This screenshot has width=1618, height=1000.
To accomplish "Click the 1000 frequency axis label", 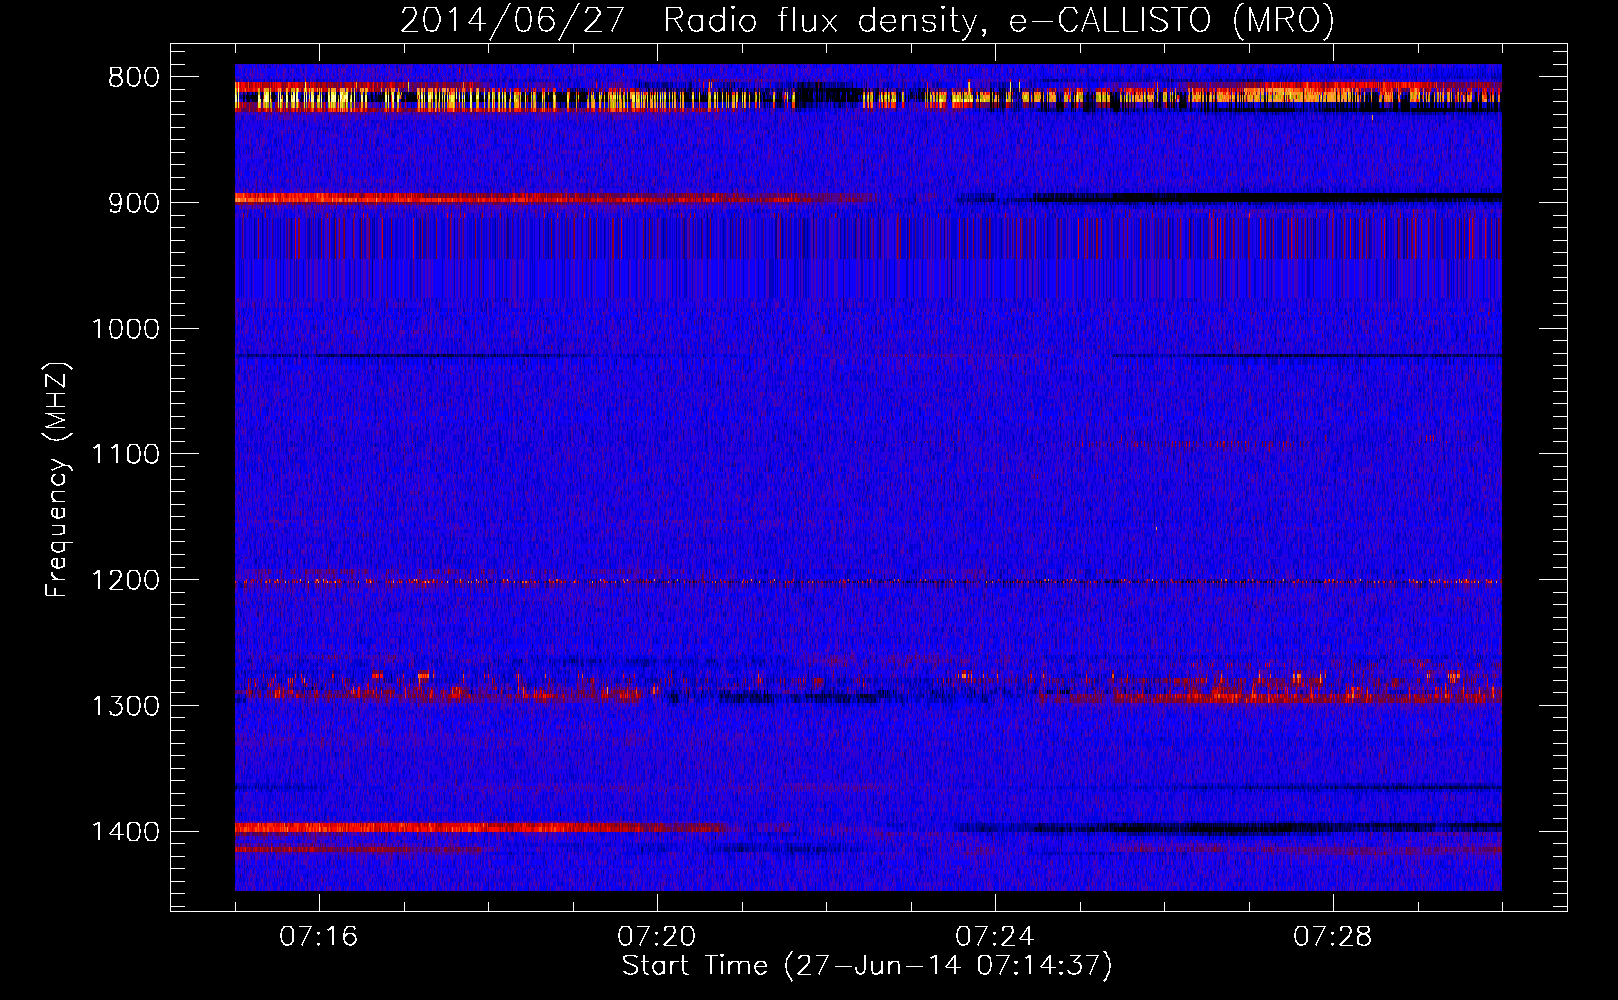I will pyautogui.click(x=125, y=329).
